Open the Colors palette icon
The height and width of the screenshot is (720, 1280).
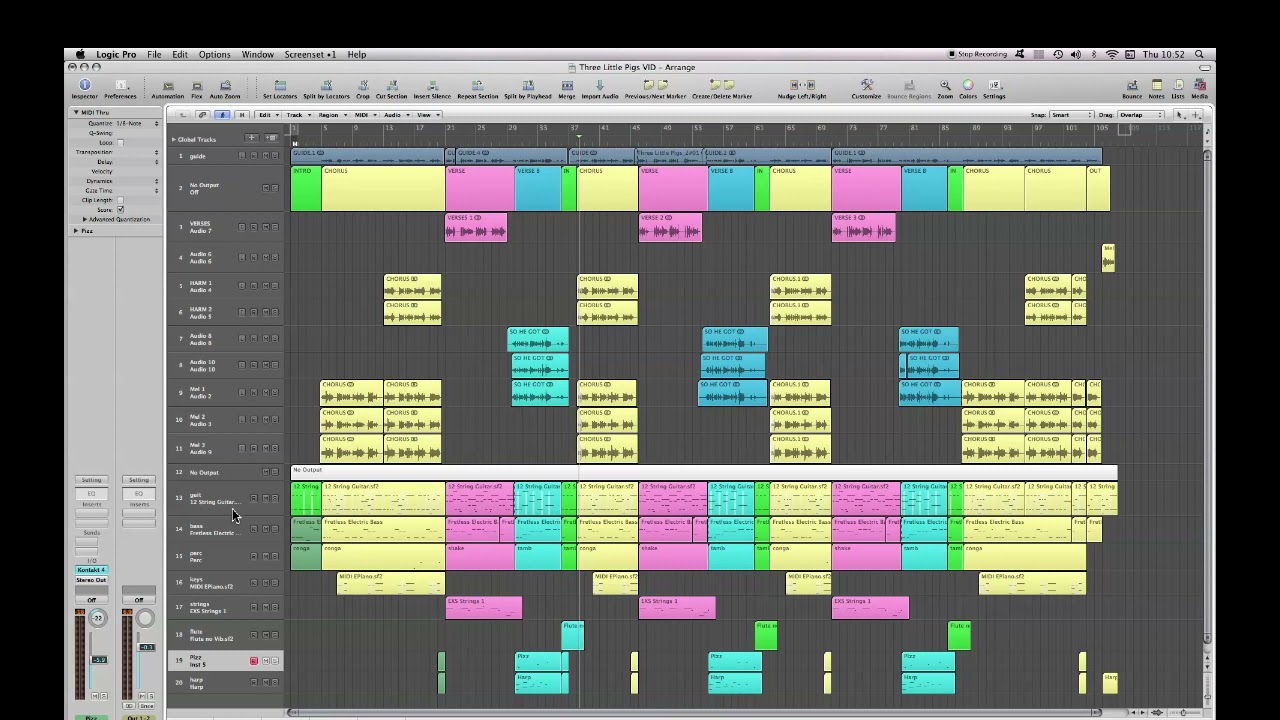click(x=968, y=86)
